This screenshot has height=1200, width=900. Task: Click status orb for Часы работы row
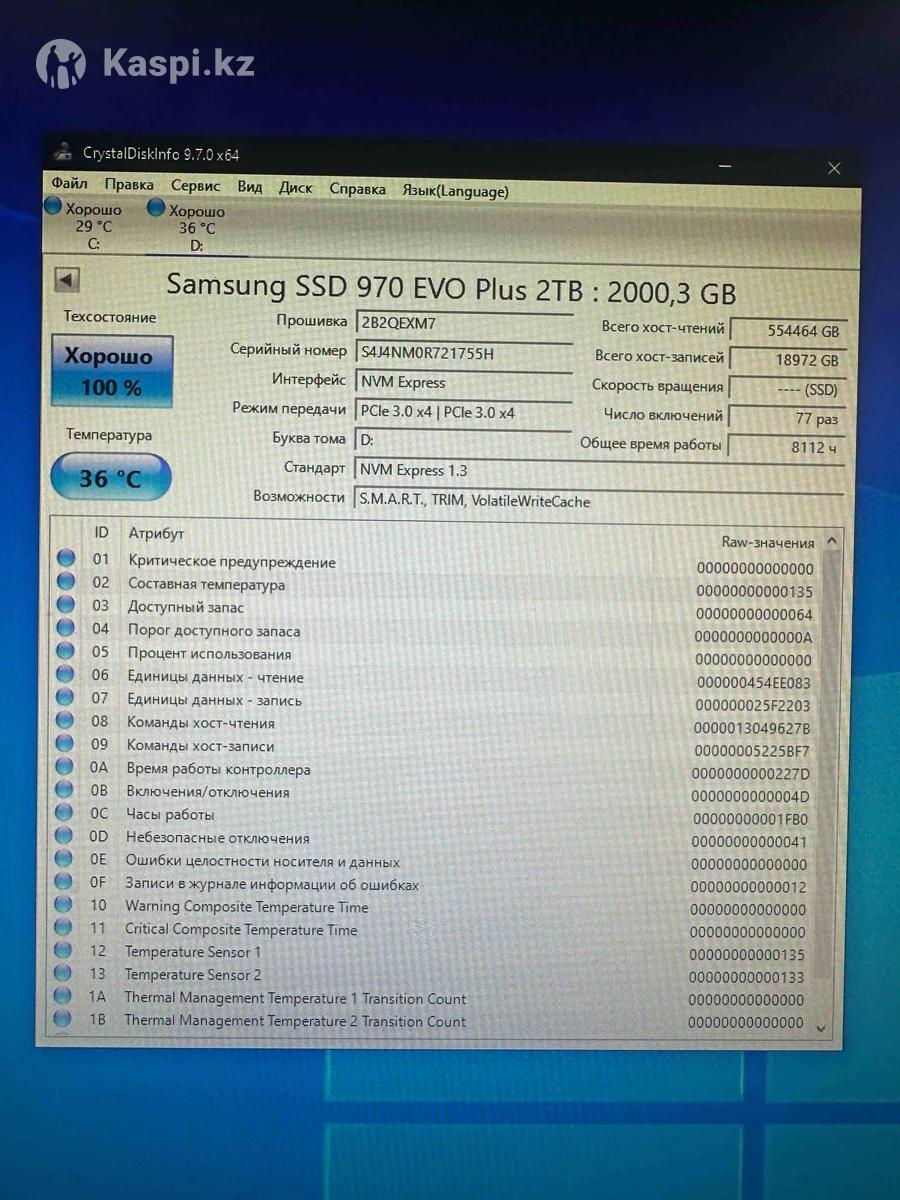point(65,812)
